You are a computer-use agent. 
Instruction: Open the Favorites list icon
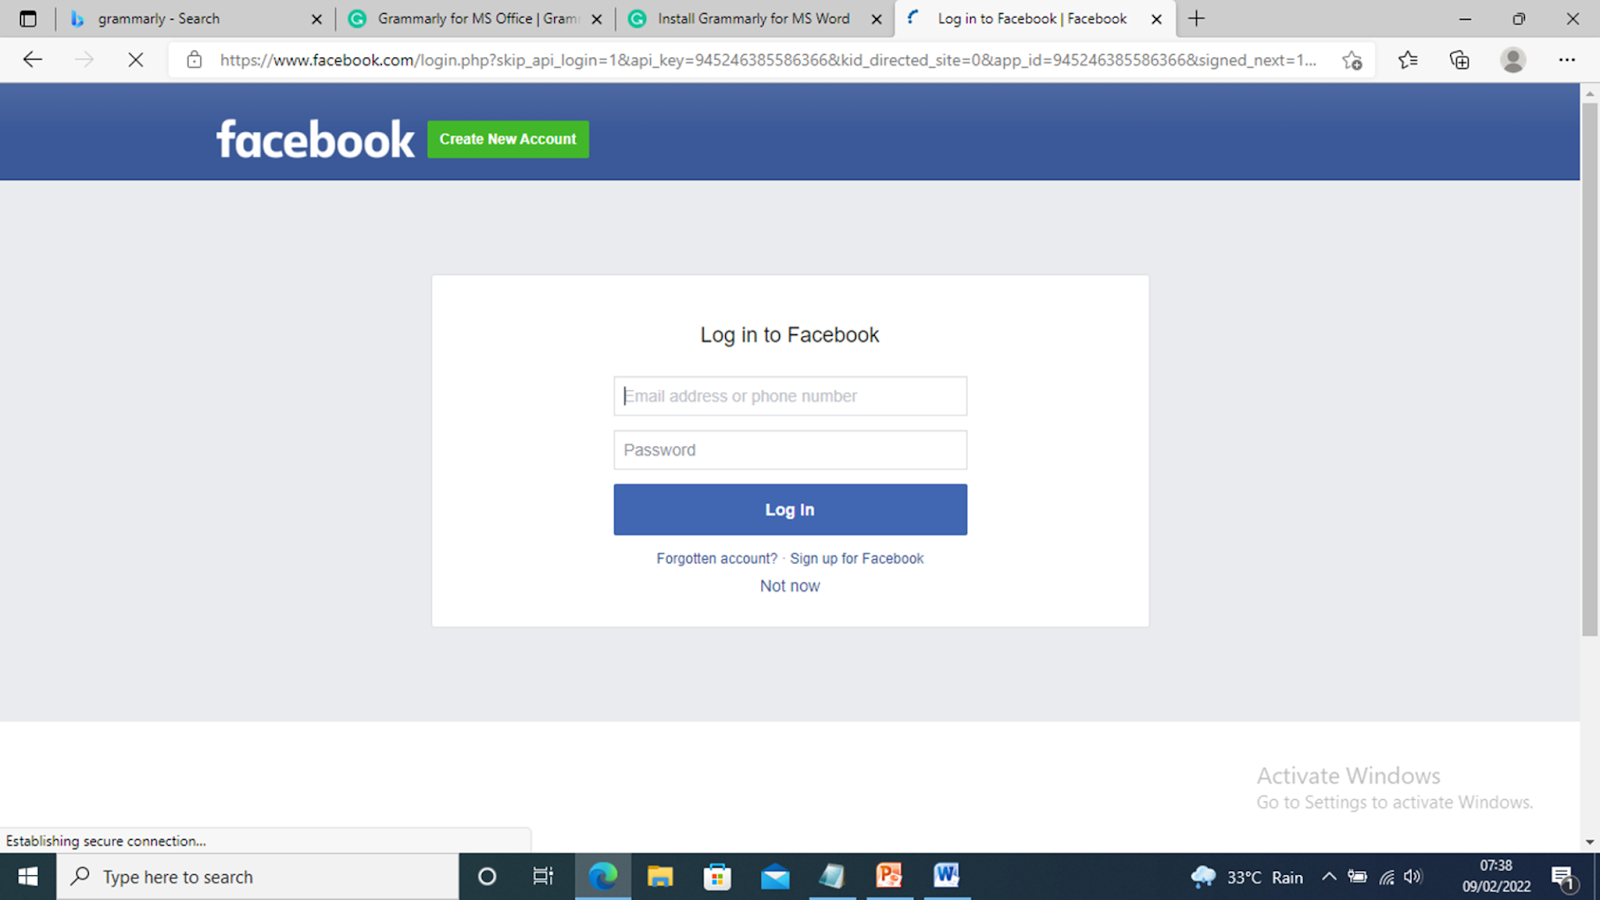(1408, 60)
